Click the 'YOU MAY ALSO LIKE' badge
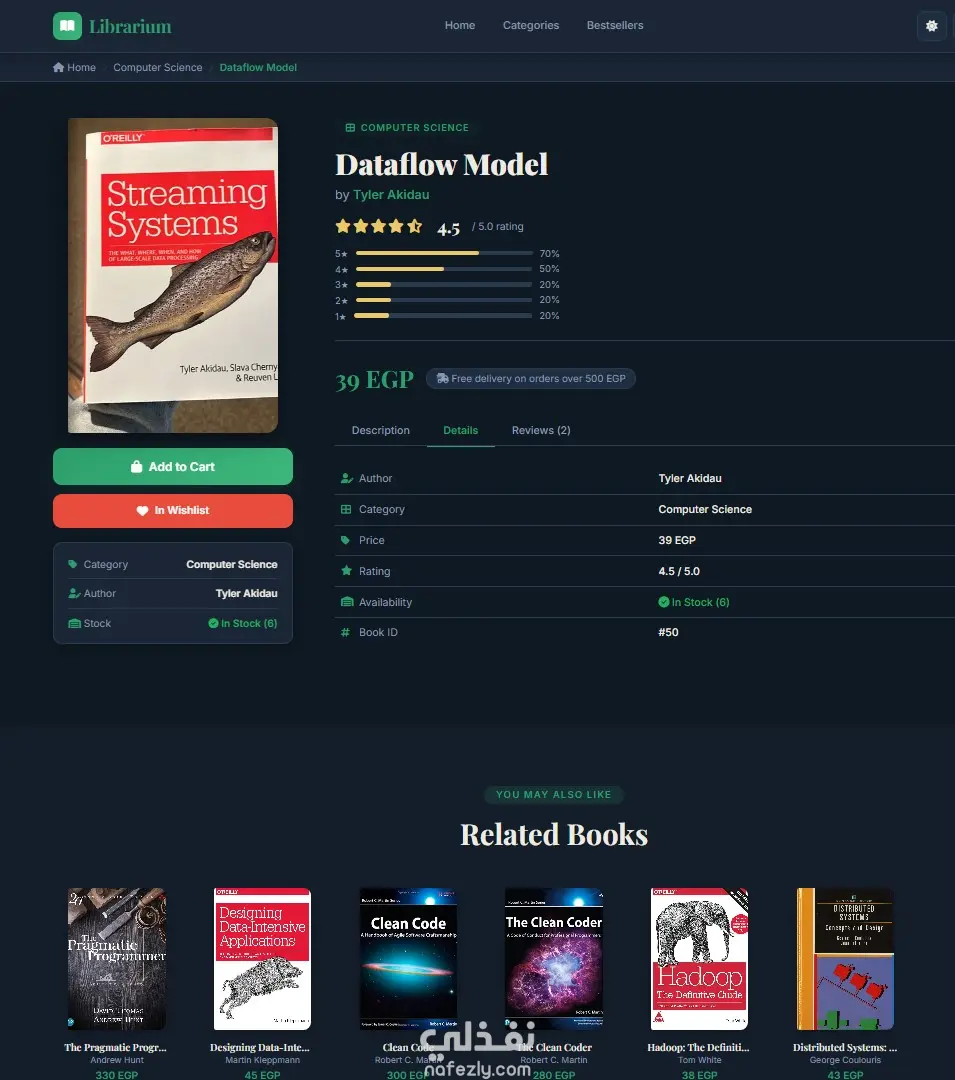Image resolution: width=955 pixels, height=1080 pixels. click(x=554, y=795)
